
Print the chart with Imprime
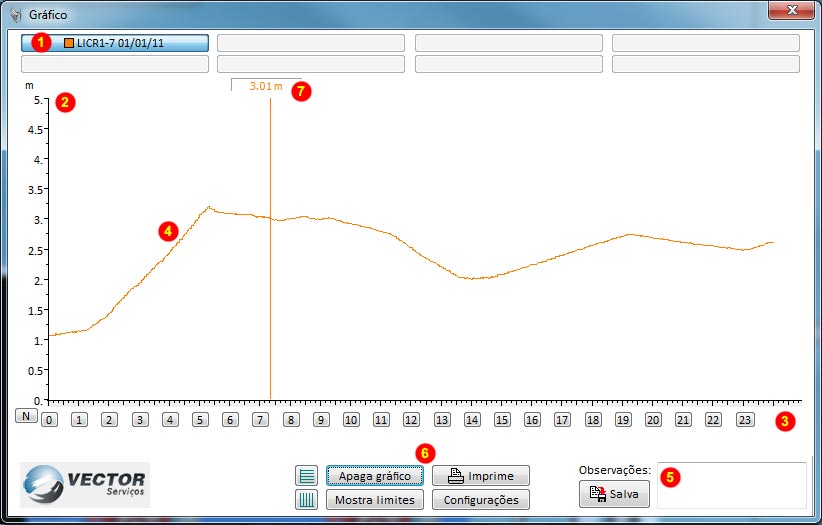tap(481, 476)
